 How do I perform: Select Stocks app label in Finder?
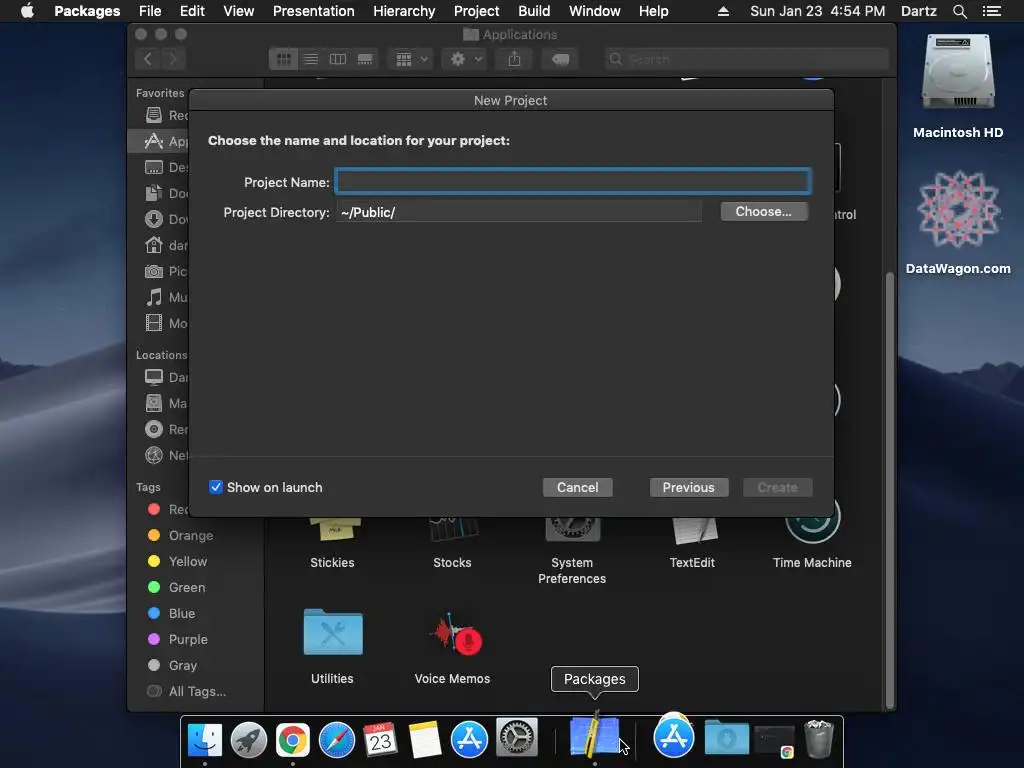click(x=452, y=562)
